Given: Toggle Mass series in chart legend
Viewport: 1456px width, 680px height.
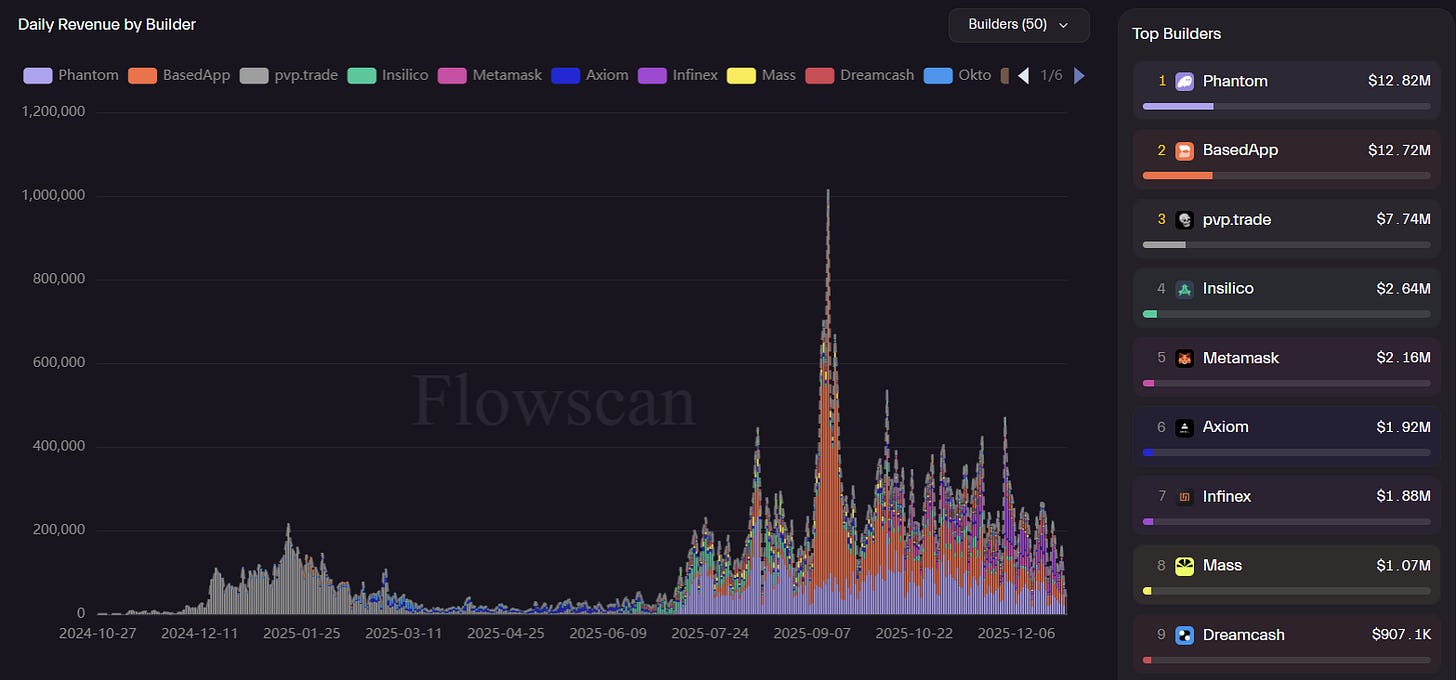Looking at the screenshot, I should [762, 75].
